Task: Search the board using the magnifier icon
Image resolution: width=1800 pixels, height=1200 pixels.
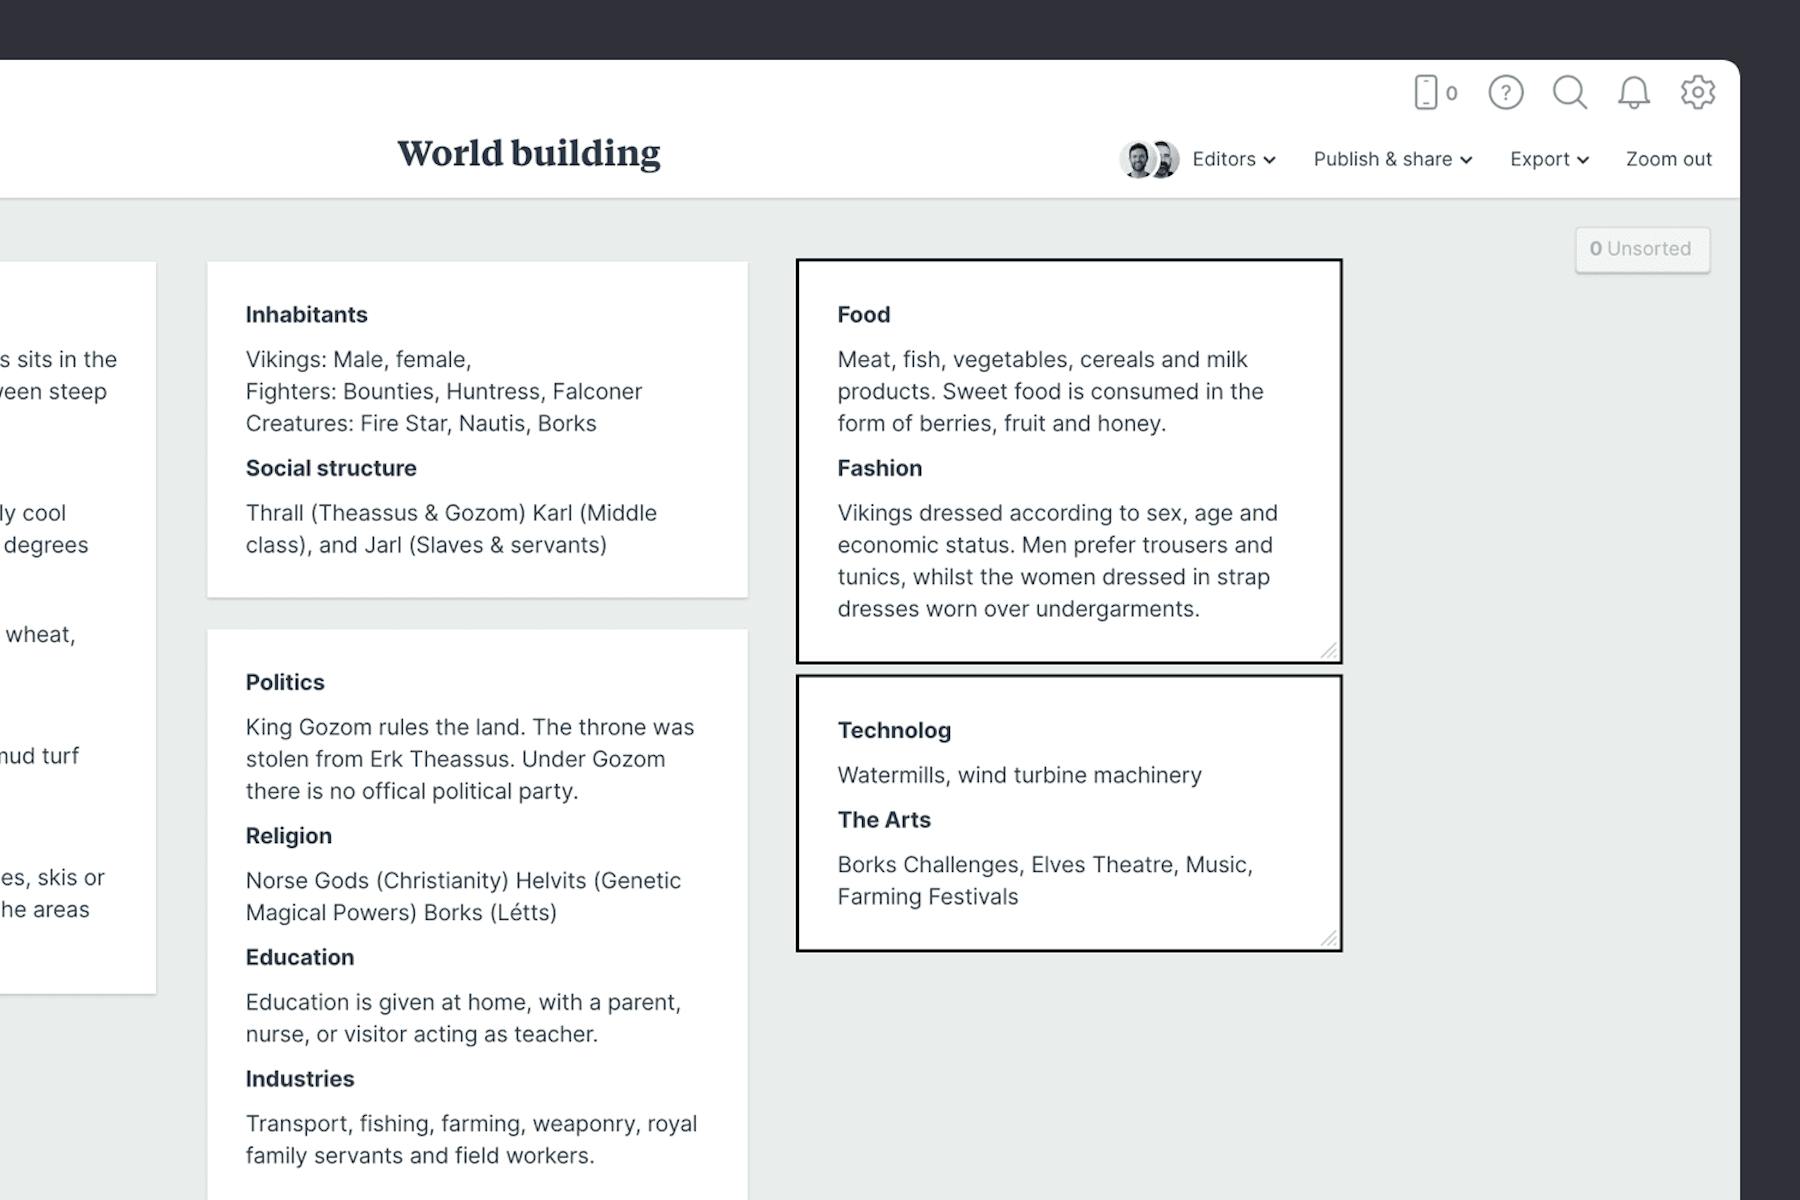Action: [x=1570, y=92]
